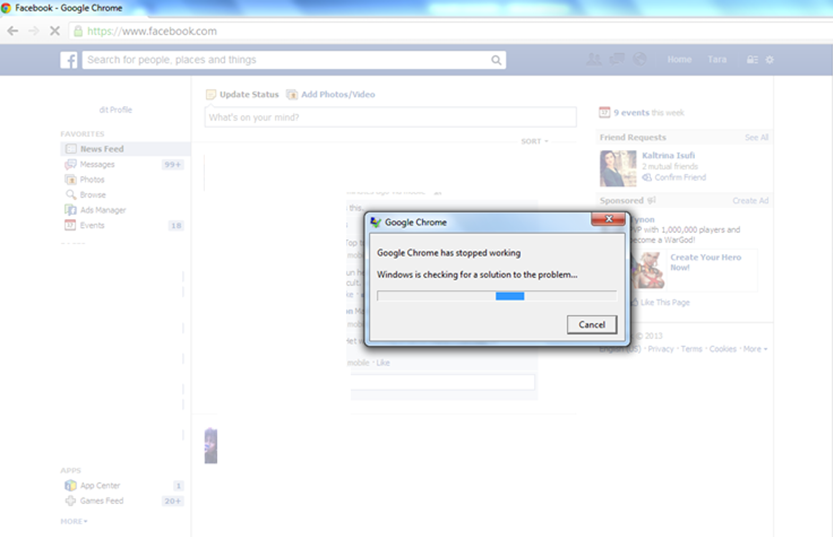This screenshot has height=537, width=833.
Task: Open Kaltrina Isufi profile name
Action: click(x=668, y=156)
